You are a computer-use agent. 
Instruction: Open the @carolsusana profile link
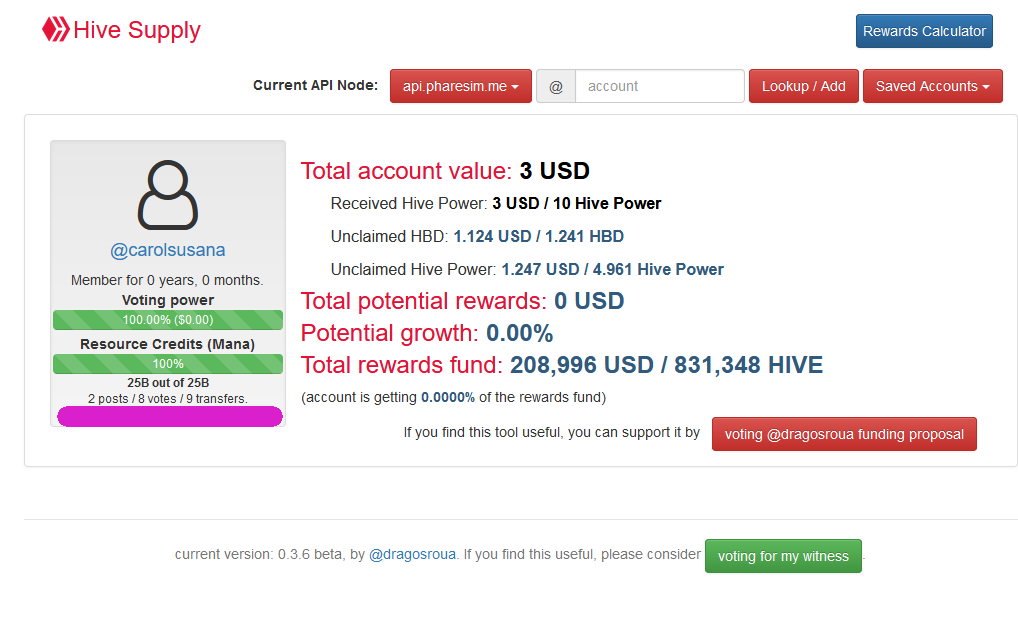tap(168, 250)
